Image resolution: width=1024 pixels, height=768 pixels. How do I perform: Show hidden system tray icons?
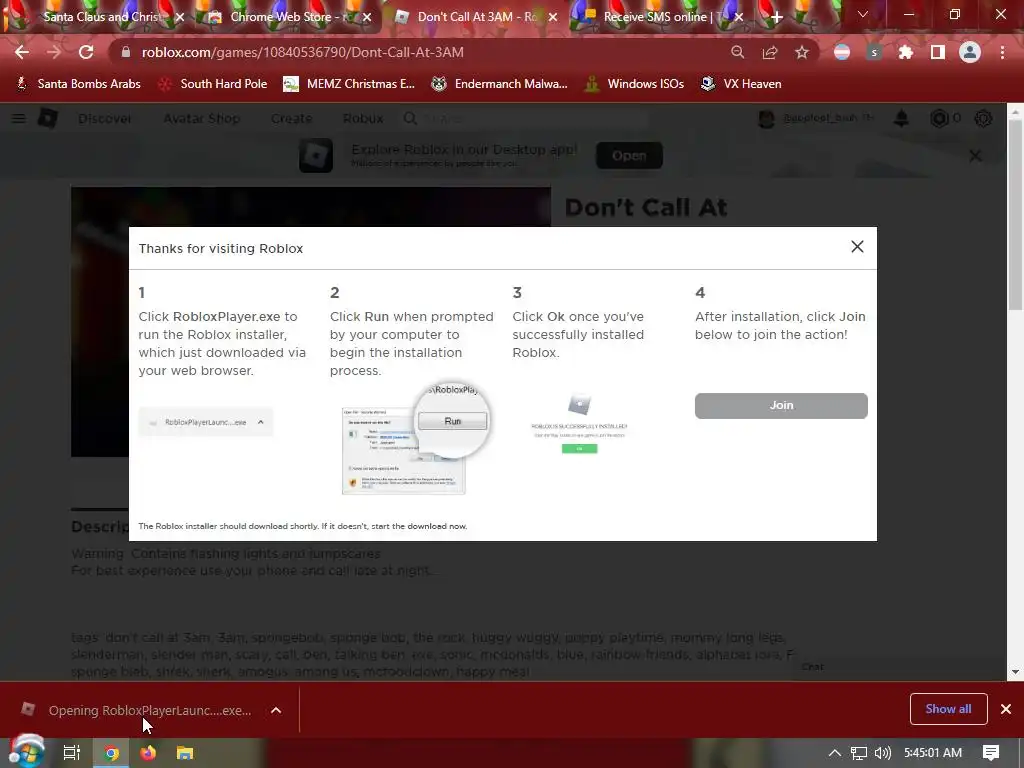(835, 753)
